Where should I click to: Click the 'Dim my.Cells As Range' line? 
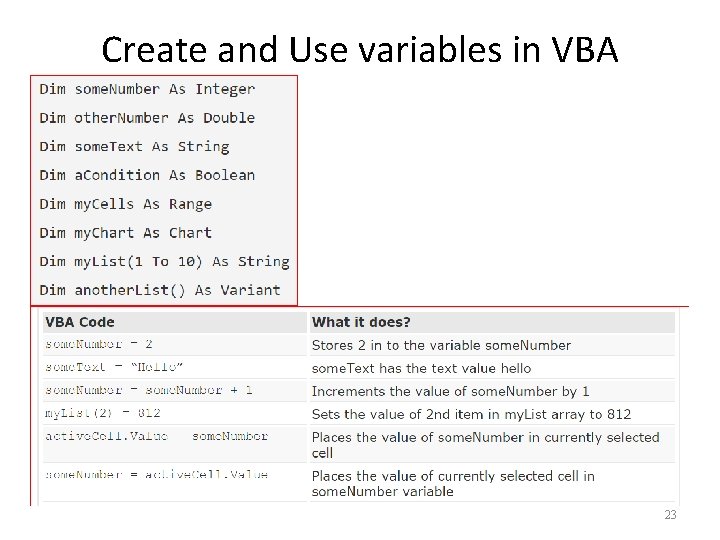(125, 204)
